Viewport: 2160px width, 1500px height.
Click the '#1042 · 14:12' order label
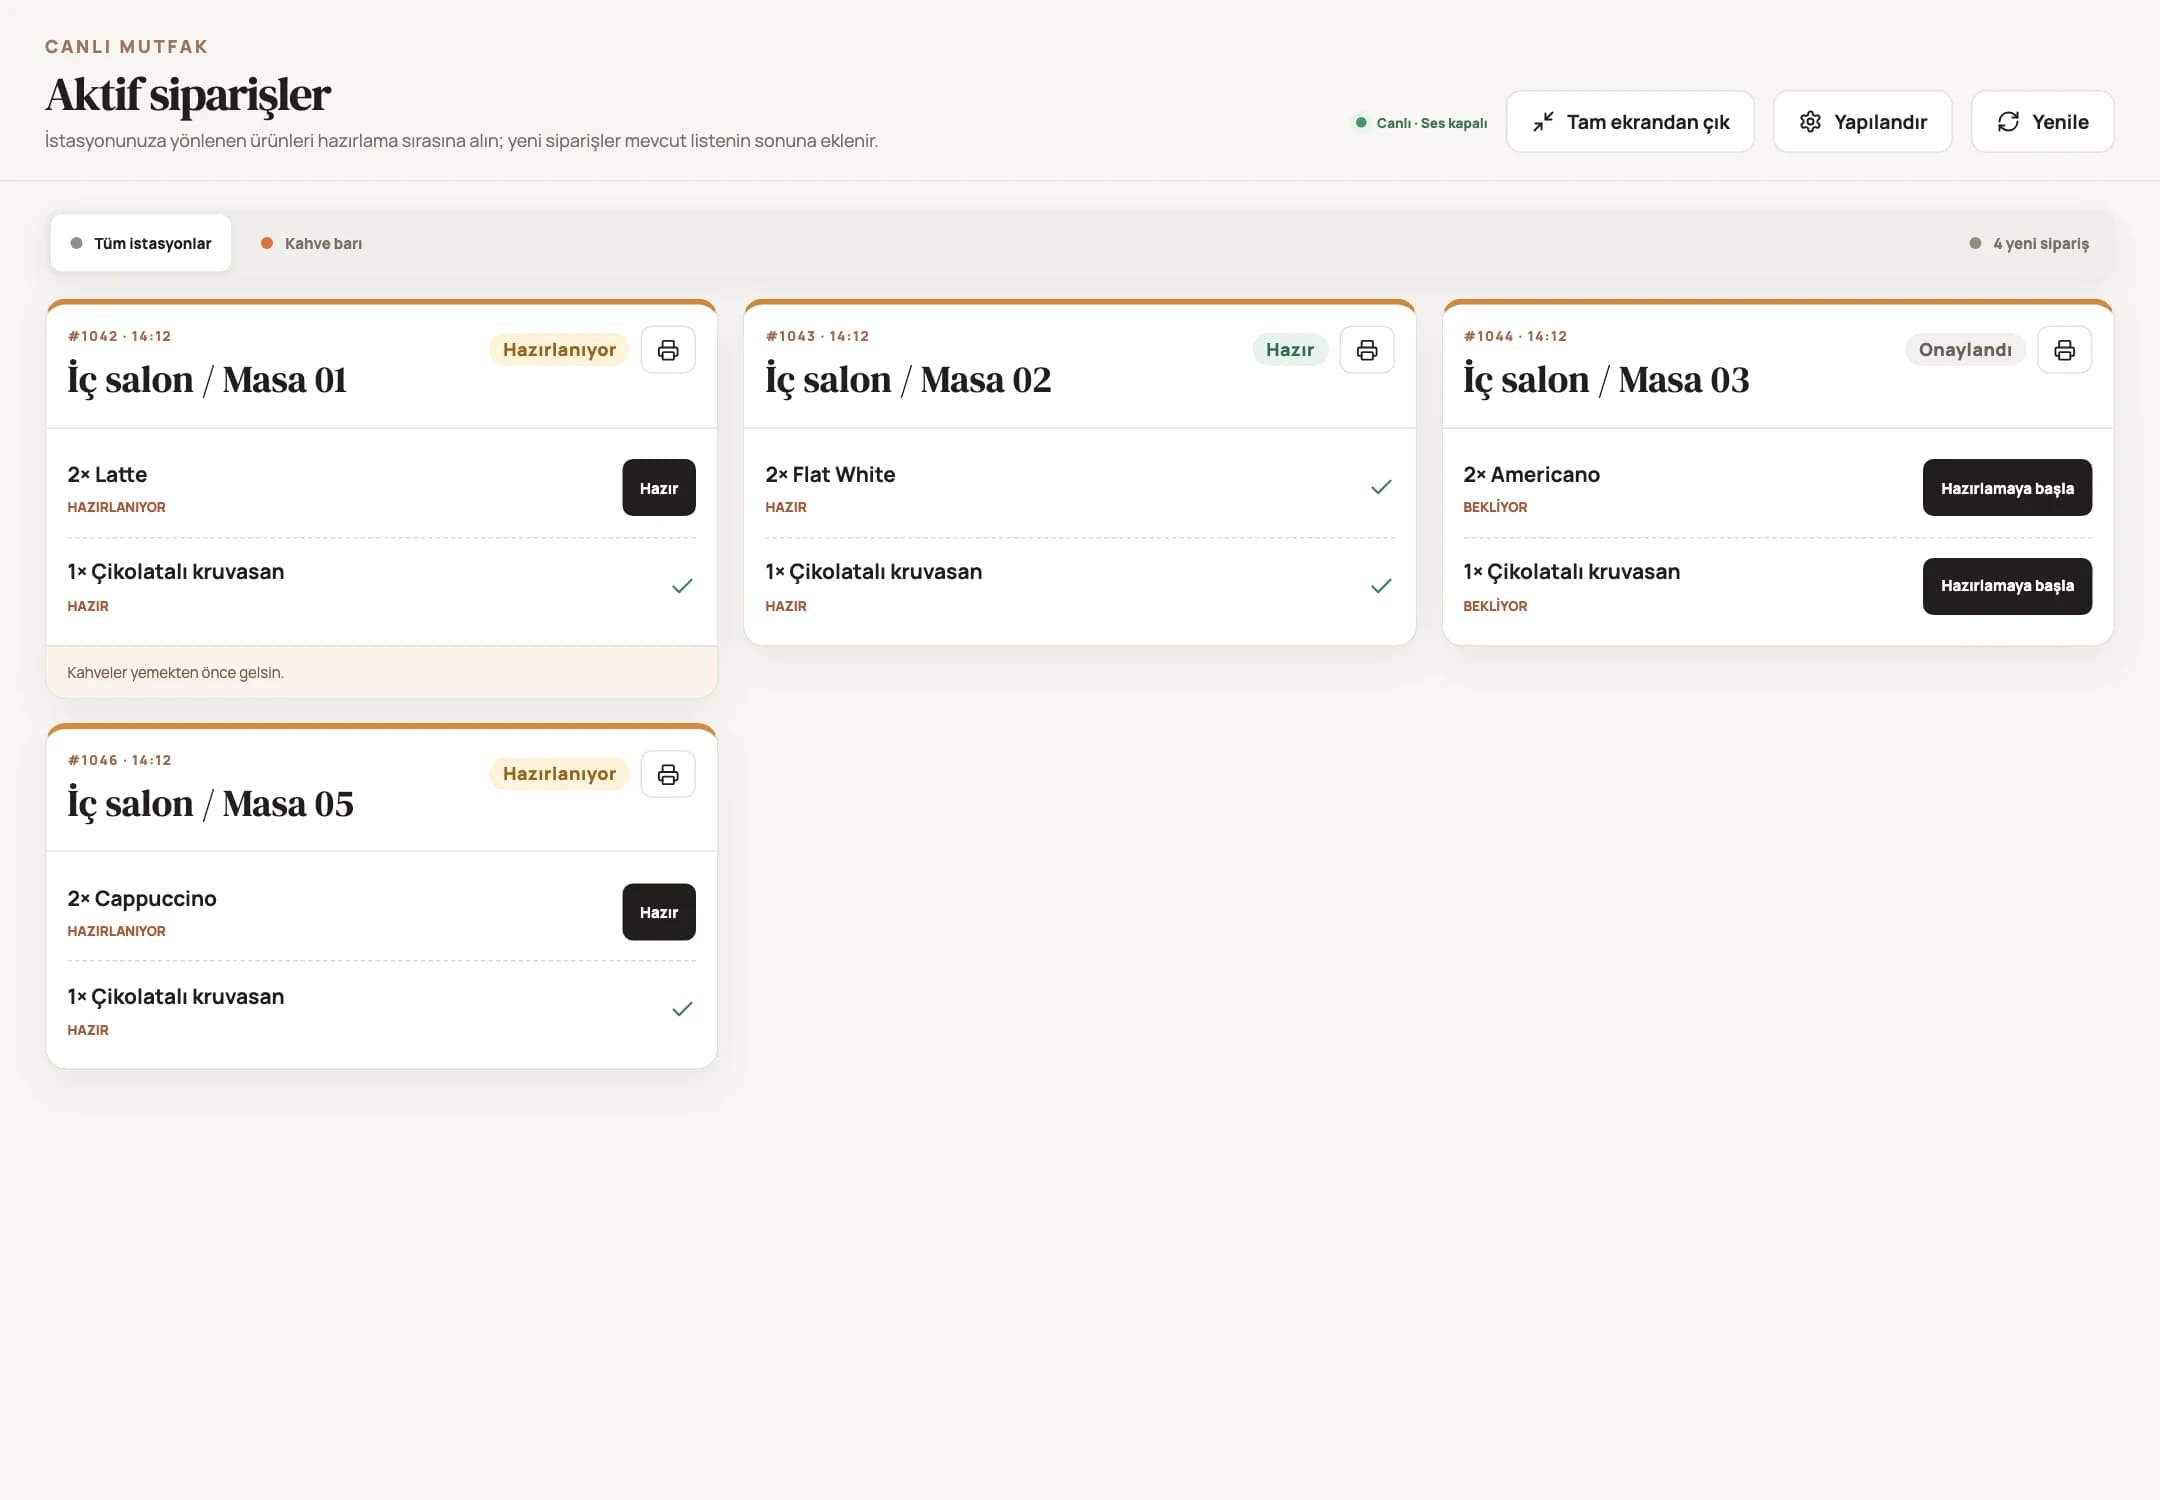tap(119, 336)
